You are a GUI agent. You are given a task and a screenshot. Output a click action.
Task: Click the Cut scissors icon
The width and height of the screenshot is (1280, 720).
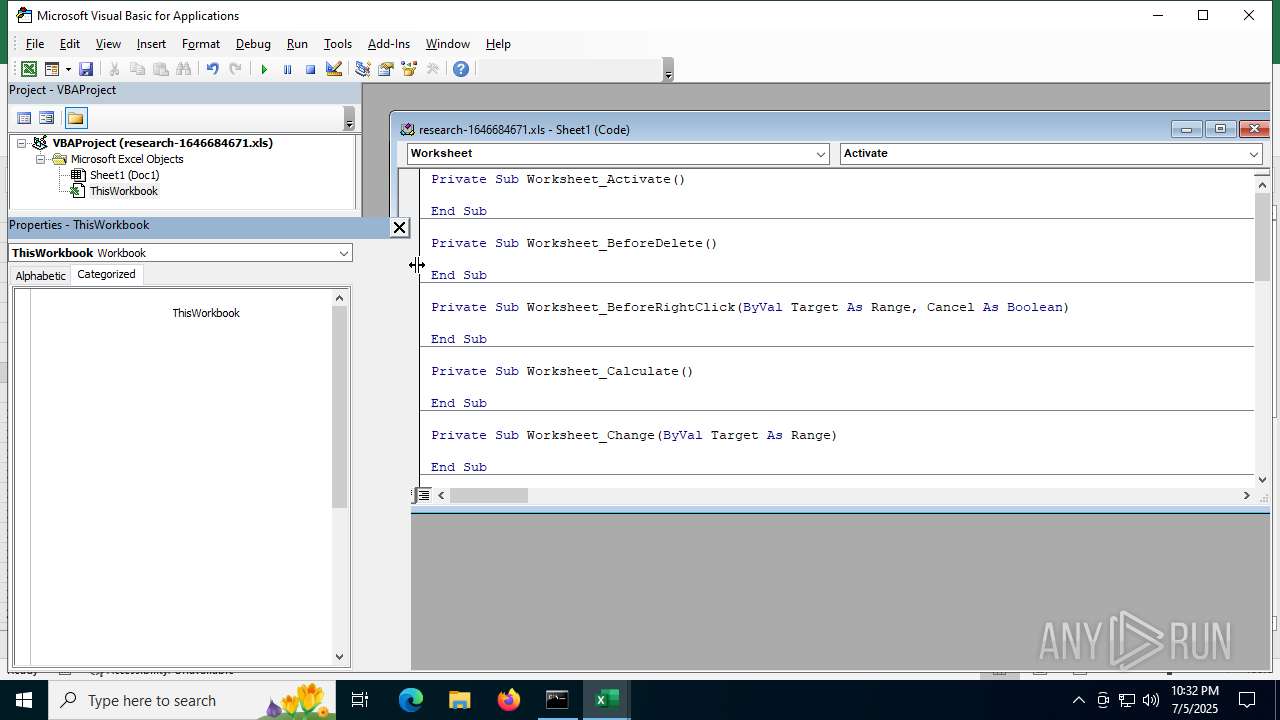click(115, 69)
